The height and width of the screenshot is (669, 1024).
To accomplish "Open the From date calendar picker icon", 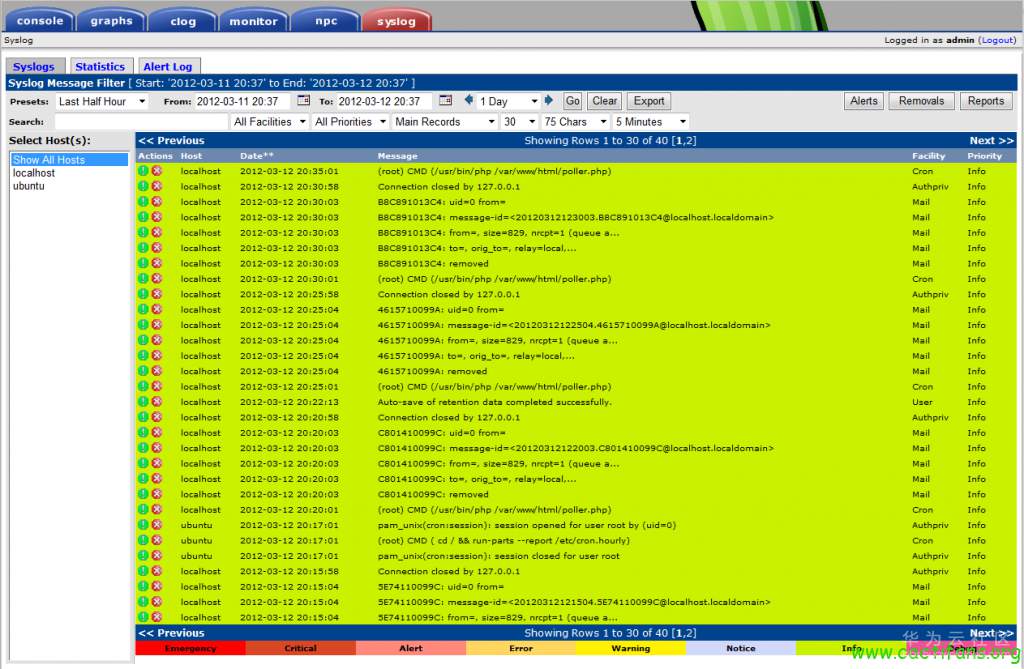I will pyautogui.click(x=304, y=101).
